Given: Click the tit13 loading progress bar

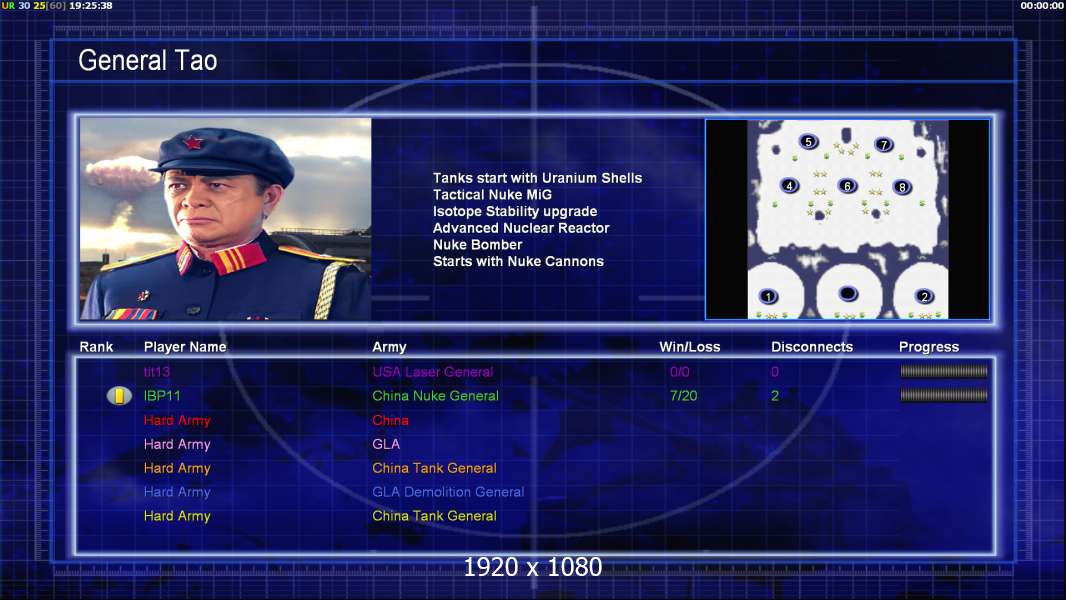Looking at the screenshot, I should tap(944, 371).
